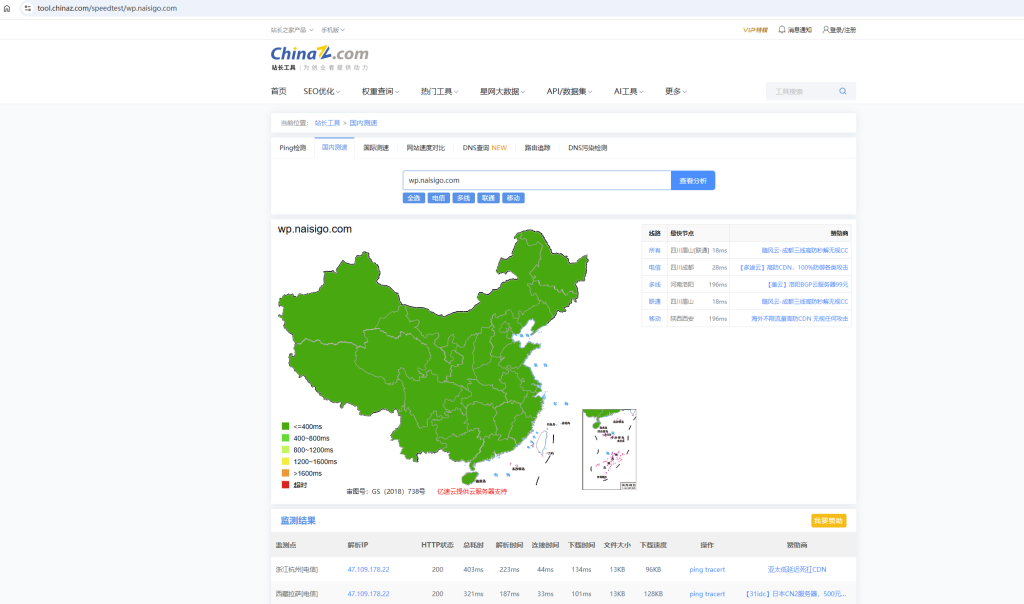Screen dimensions: 1024x604
Task: Expand the 站长之家产品 dropdown at top
Action: tap(291, 30)
